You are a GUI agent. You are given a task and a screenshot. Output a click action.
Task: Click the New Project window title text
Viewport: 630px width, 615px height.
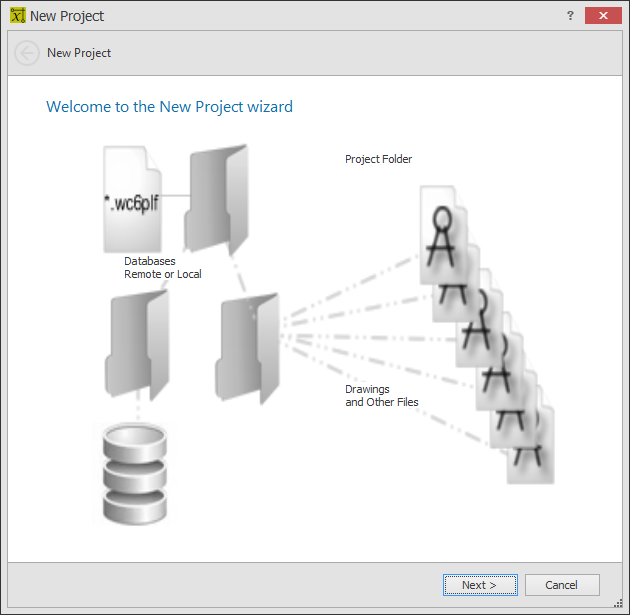click(67, 16)
